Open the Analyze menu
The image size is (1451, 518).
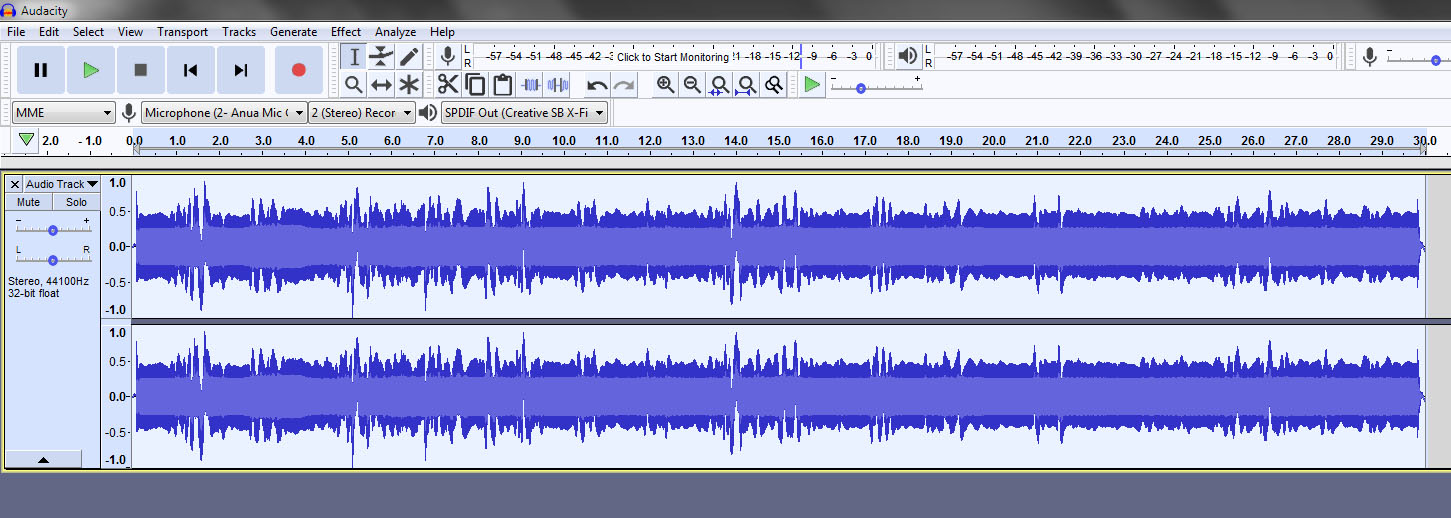[x=395, y=32]
